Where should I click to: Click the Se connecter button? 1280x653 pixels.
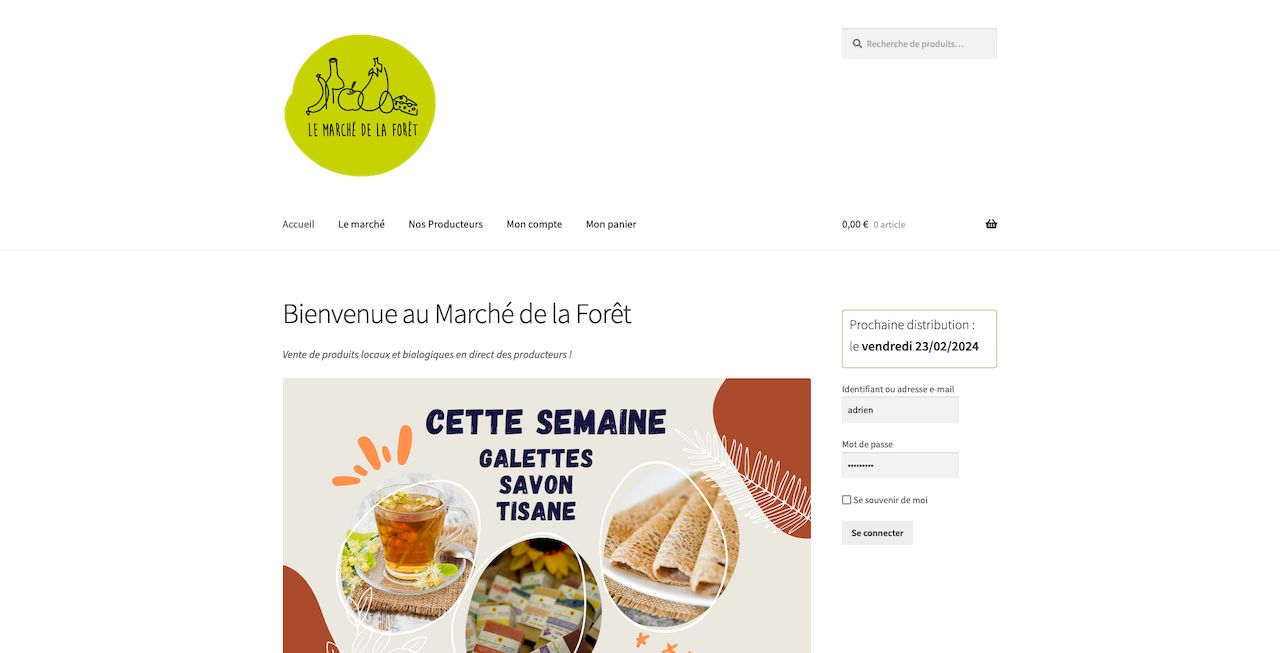[x=877, y=533]
